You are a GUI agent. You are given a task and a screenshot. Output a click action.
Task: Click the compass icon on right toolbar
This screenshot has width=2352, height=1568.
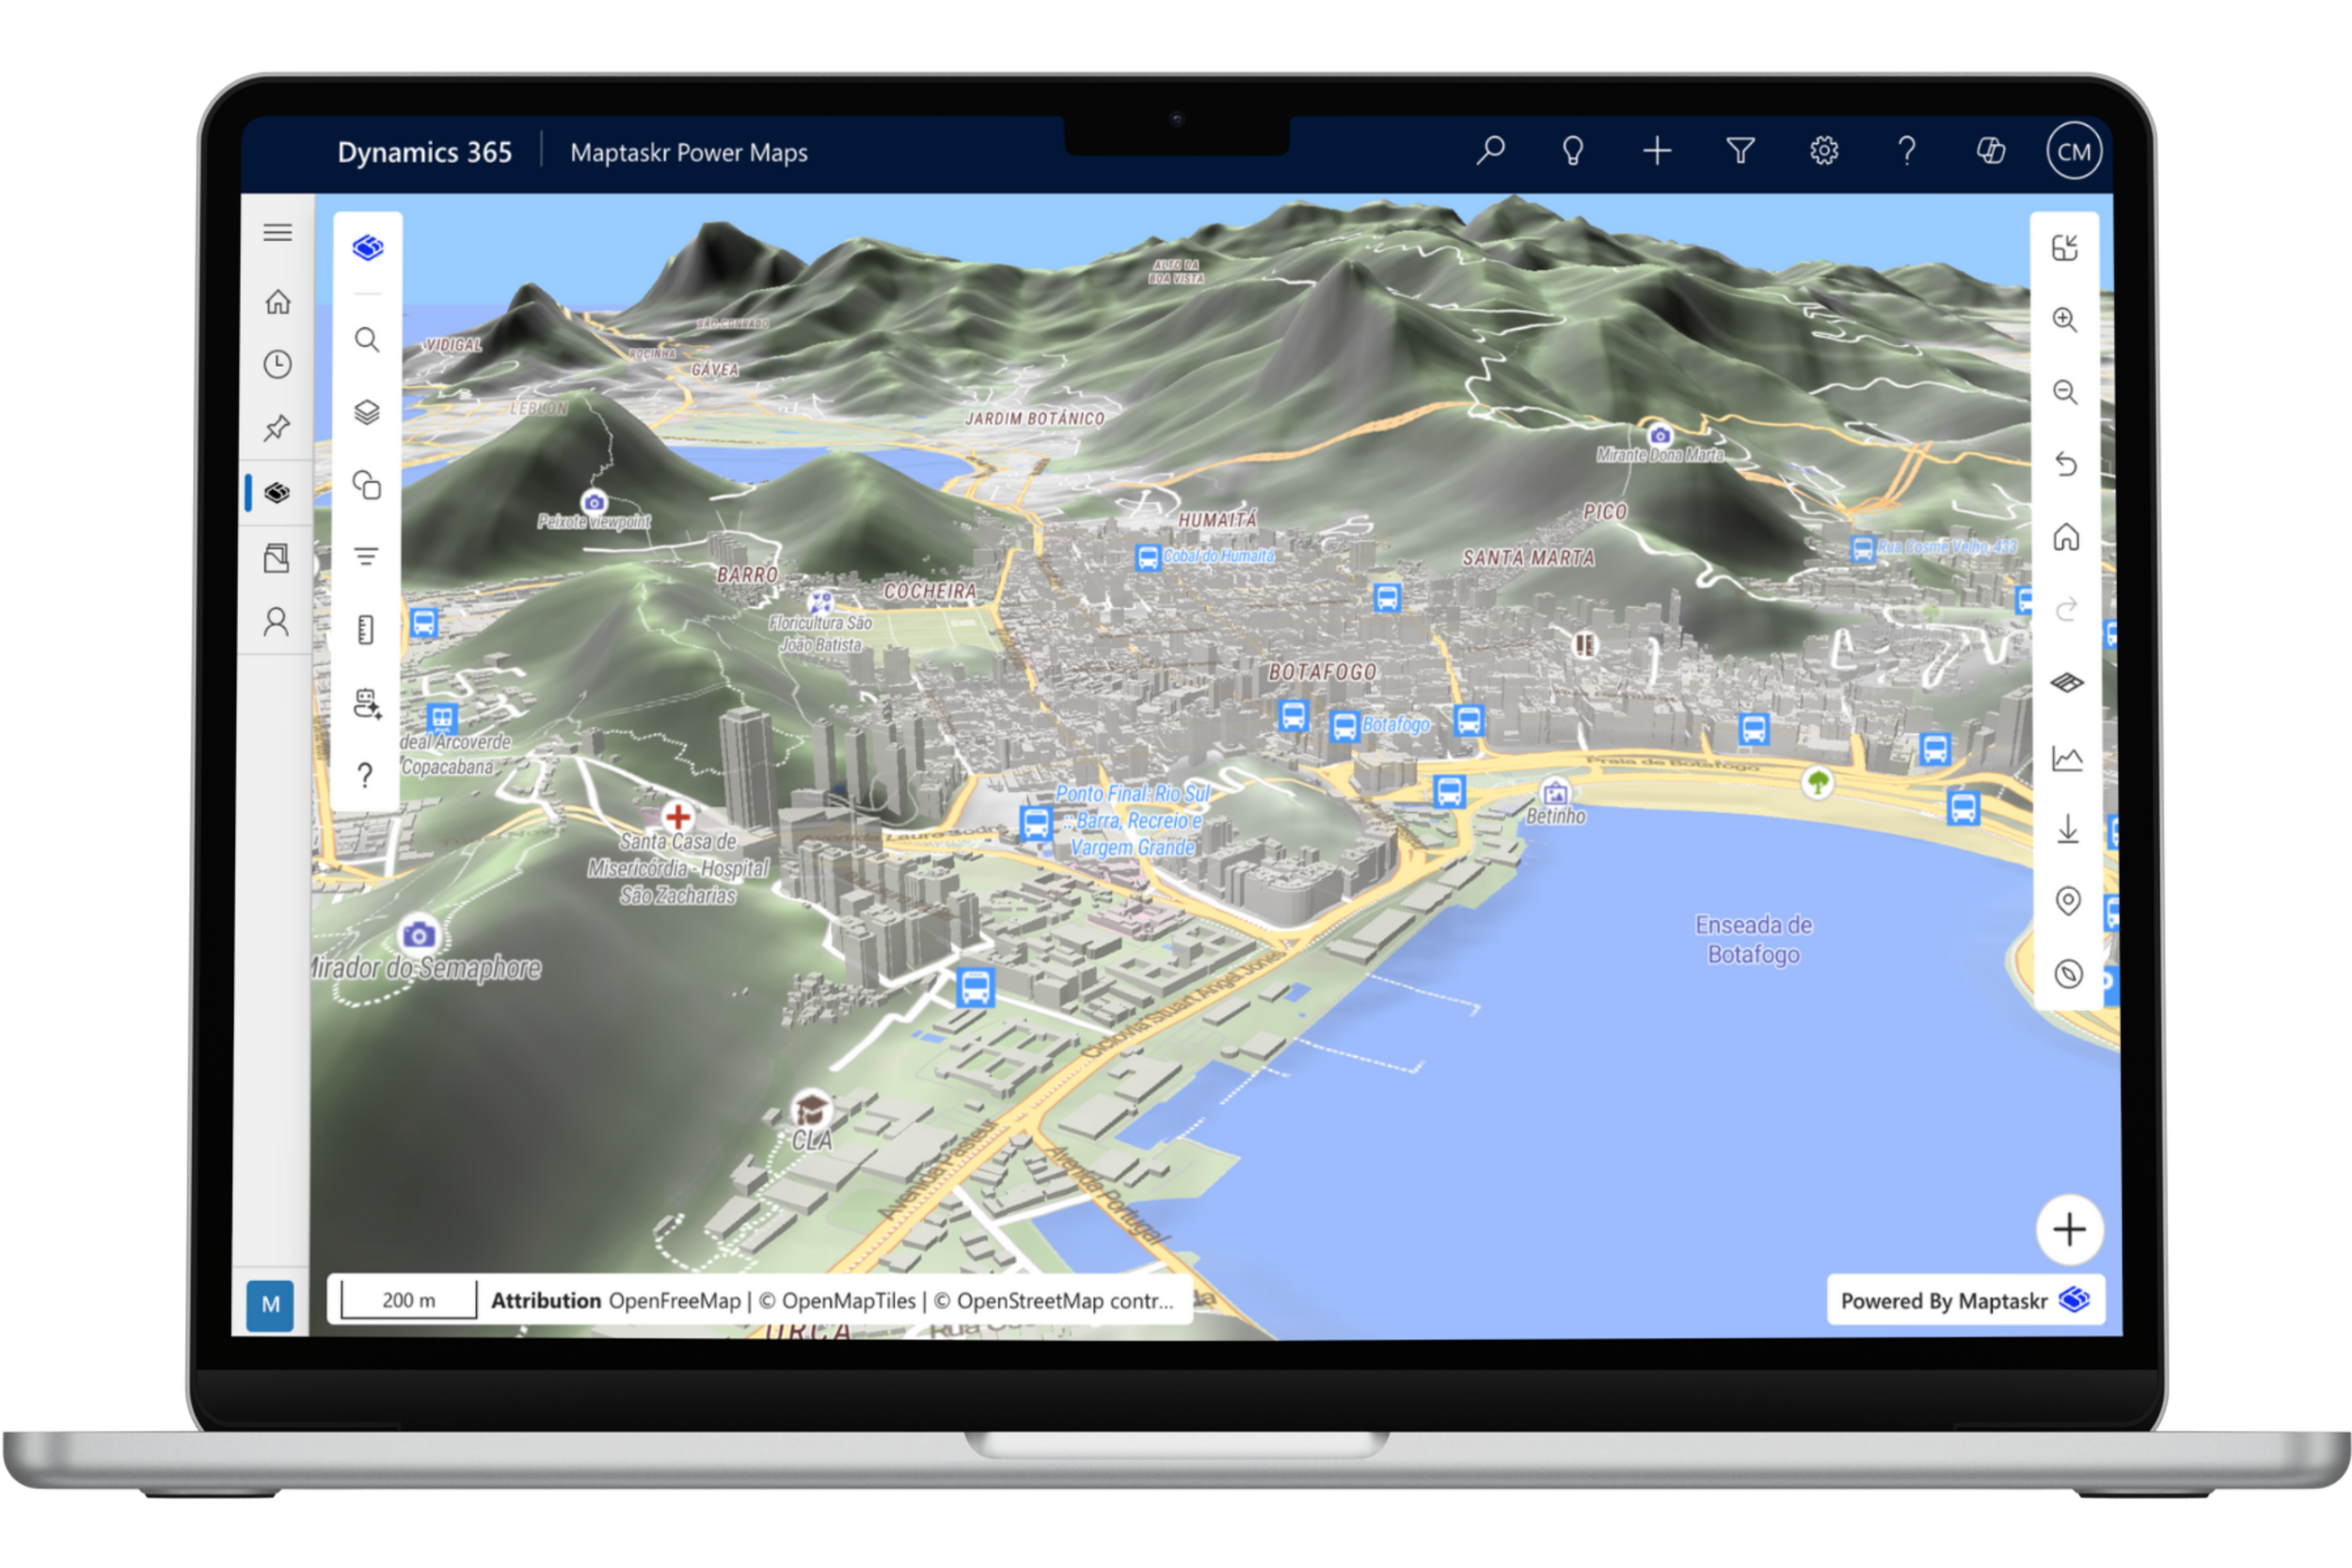pos(2068,974)
